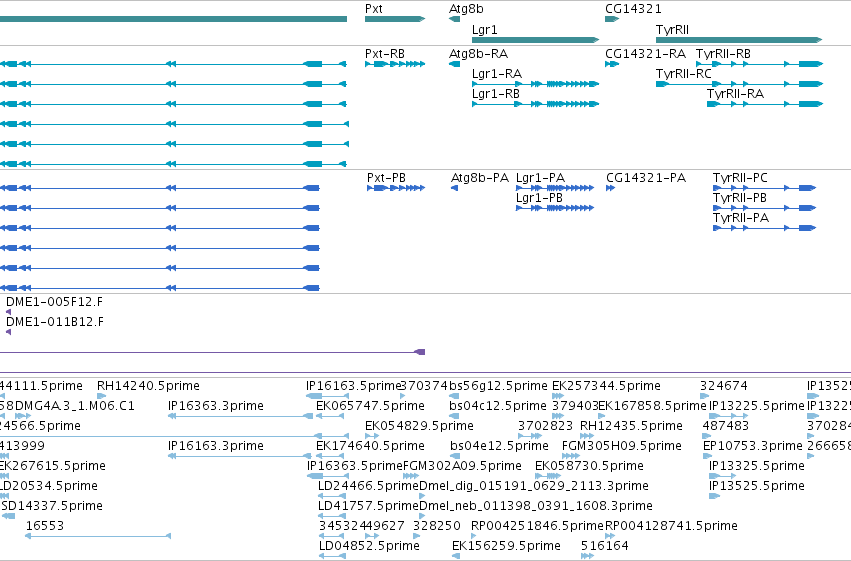This screenshot has height=561, width=851.
Task: Select the EK257344.5prime EST label
Action: 606,386
